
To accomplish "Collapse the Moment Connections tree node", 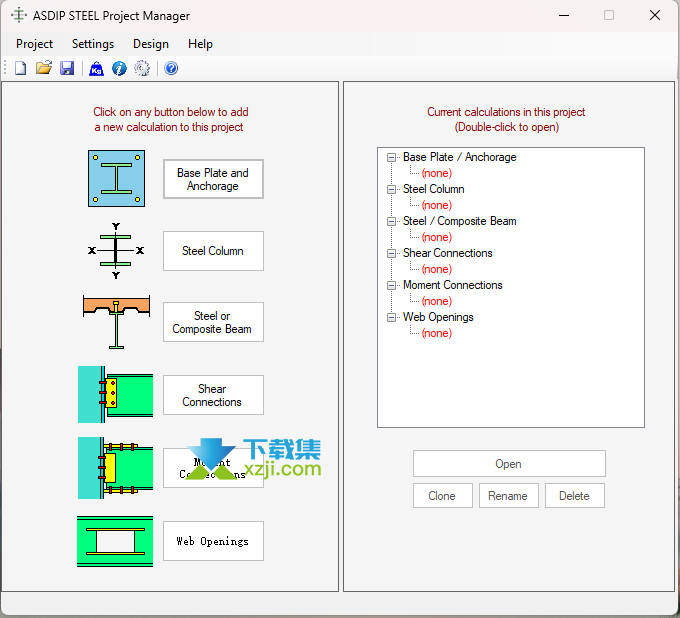I will click(x=391, y=285).
